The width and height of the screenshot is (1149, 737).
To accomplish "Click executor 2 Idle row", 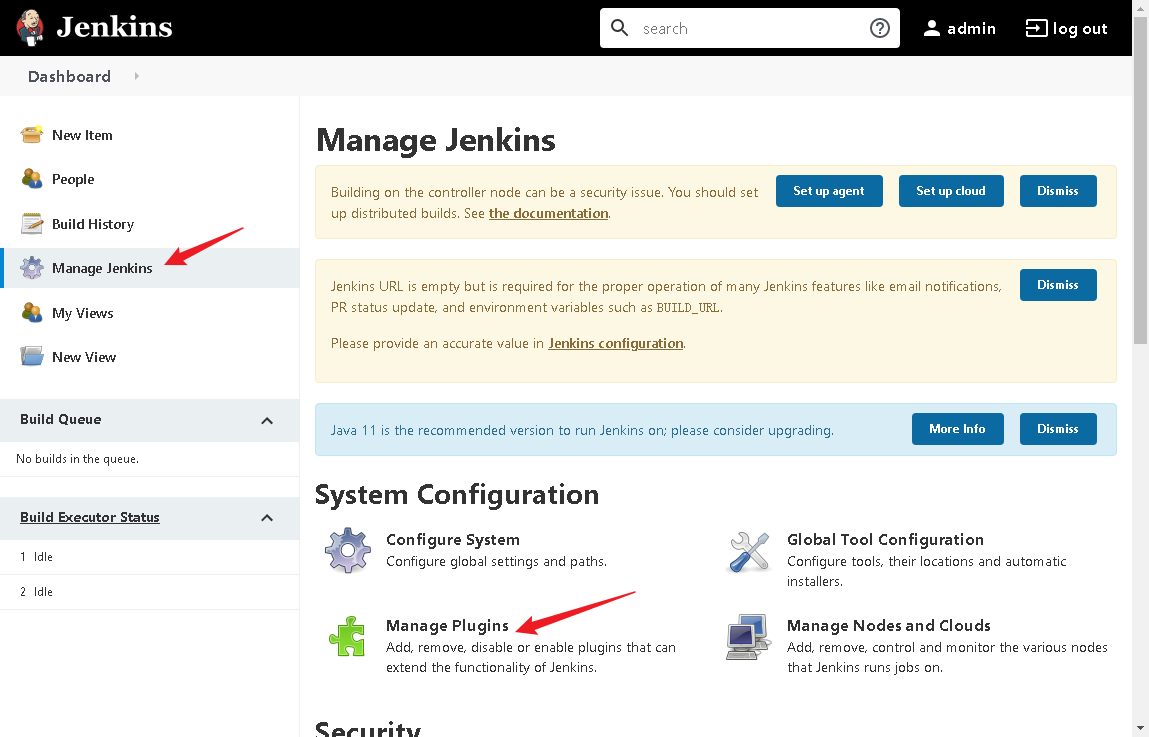I will click(x=149, y=592).
